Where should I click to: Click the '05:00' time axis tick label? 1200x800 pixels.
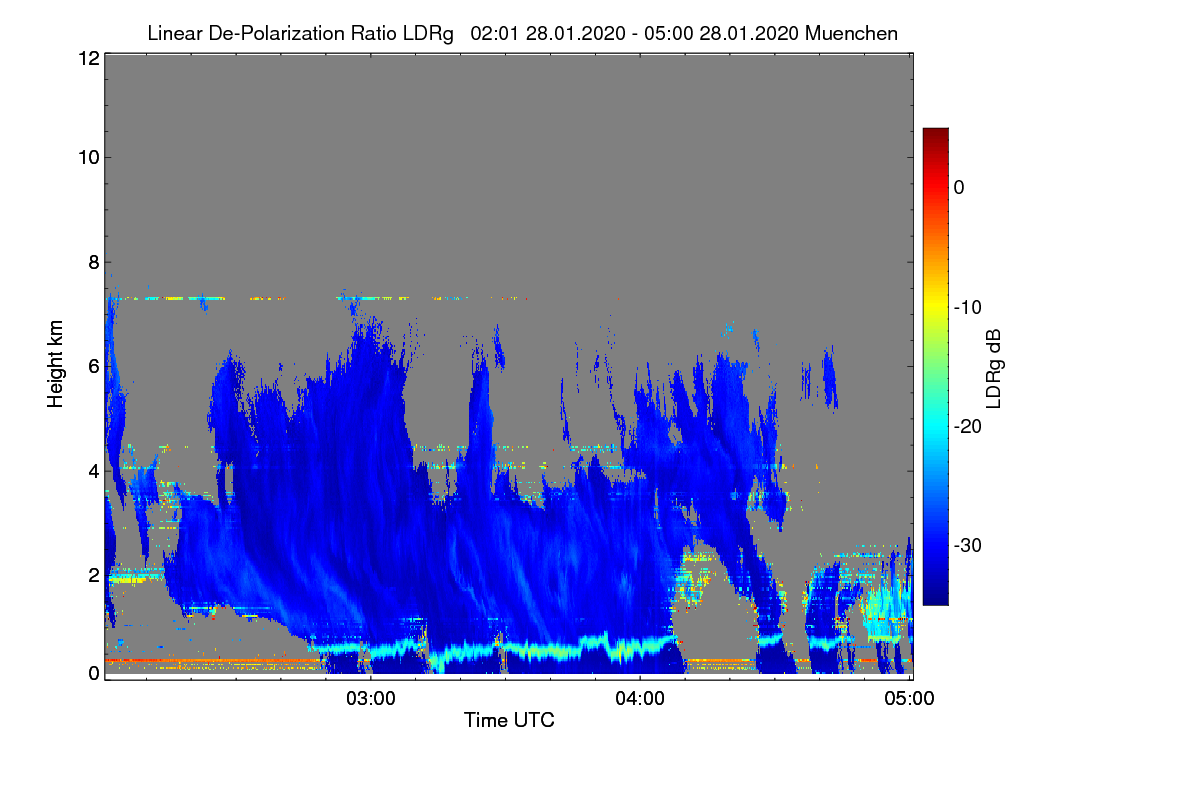(x=910, y=698)
